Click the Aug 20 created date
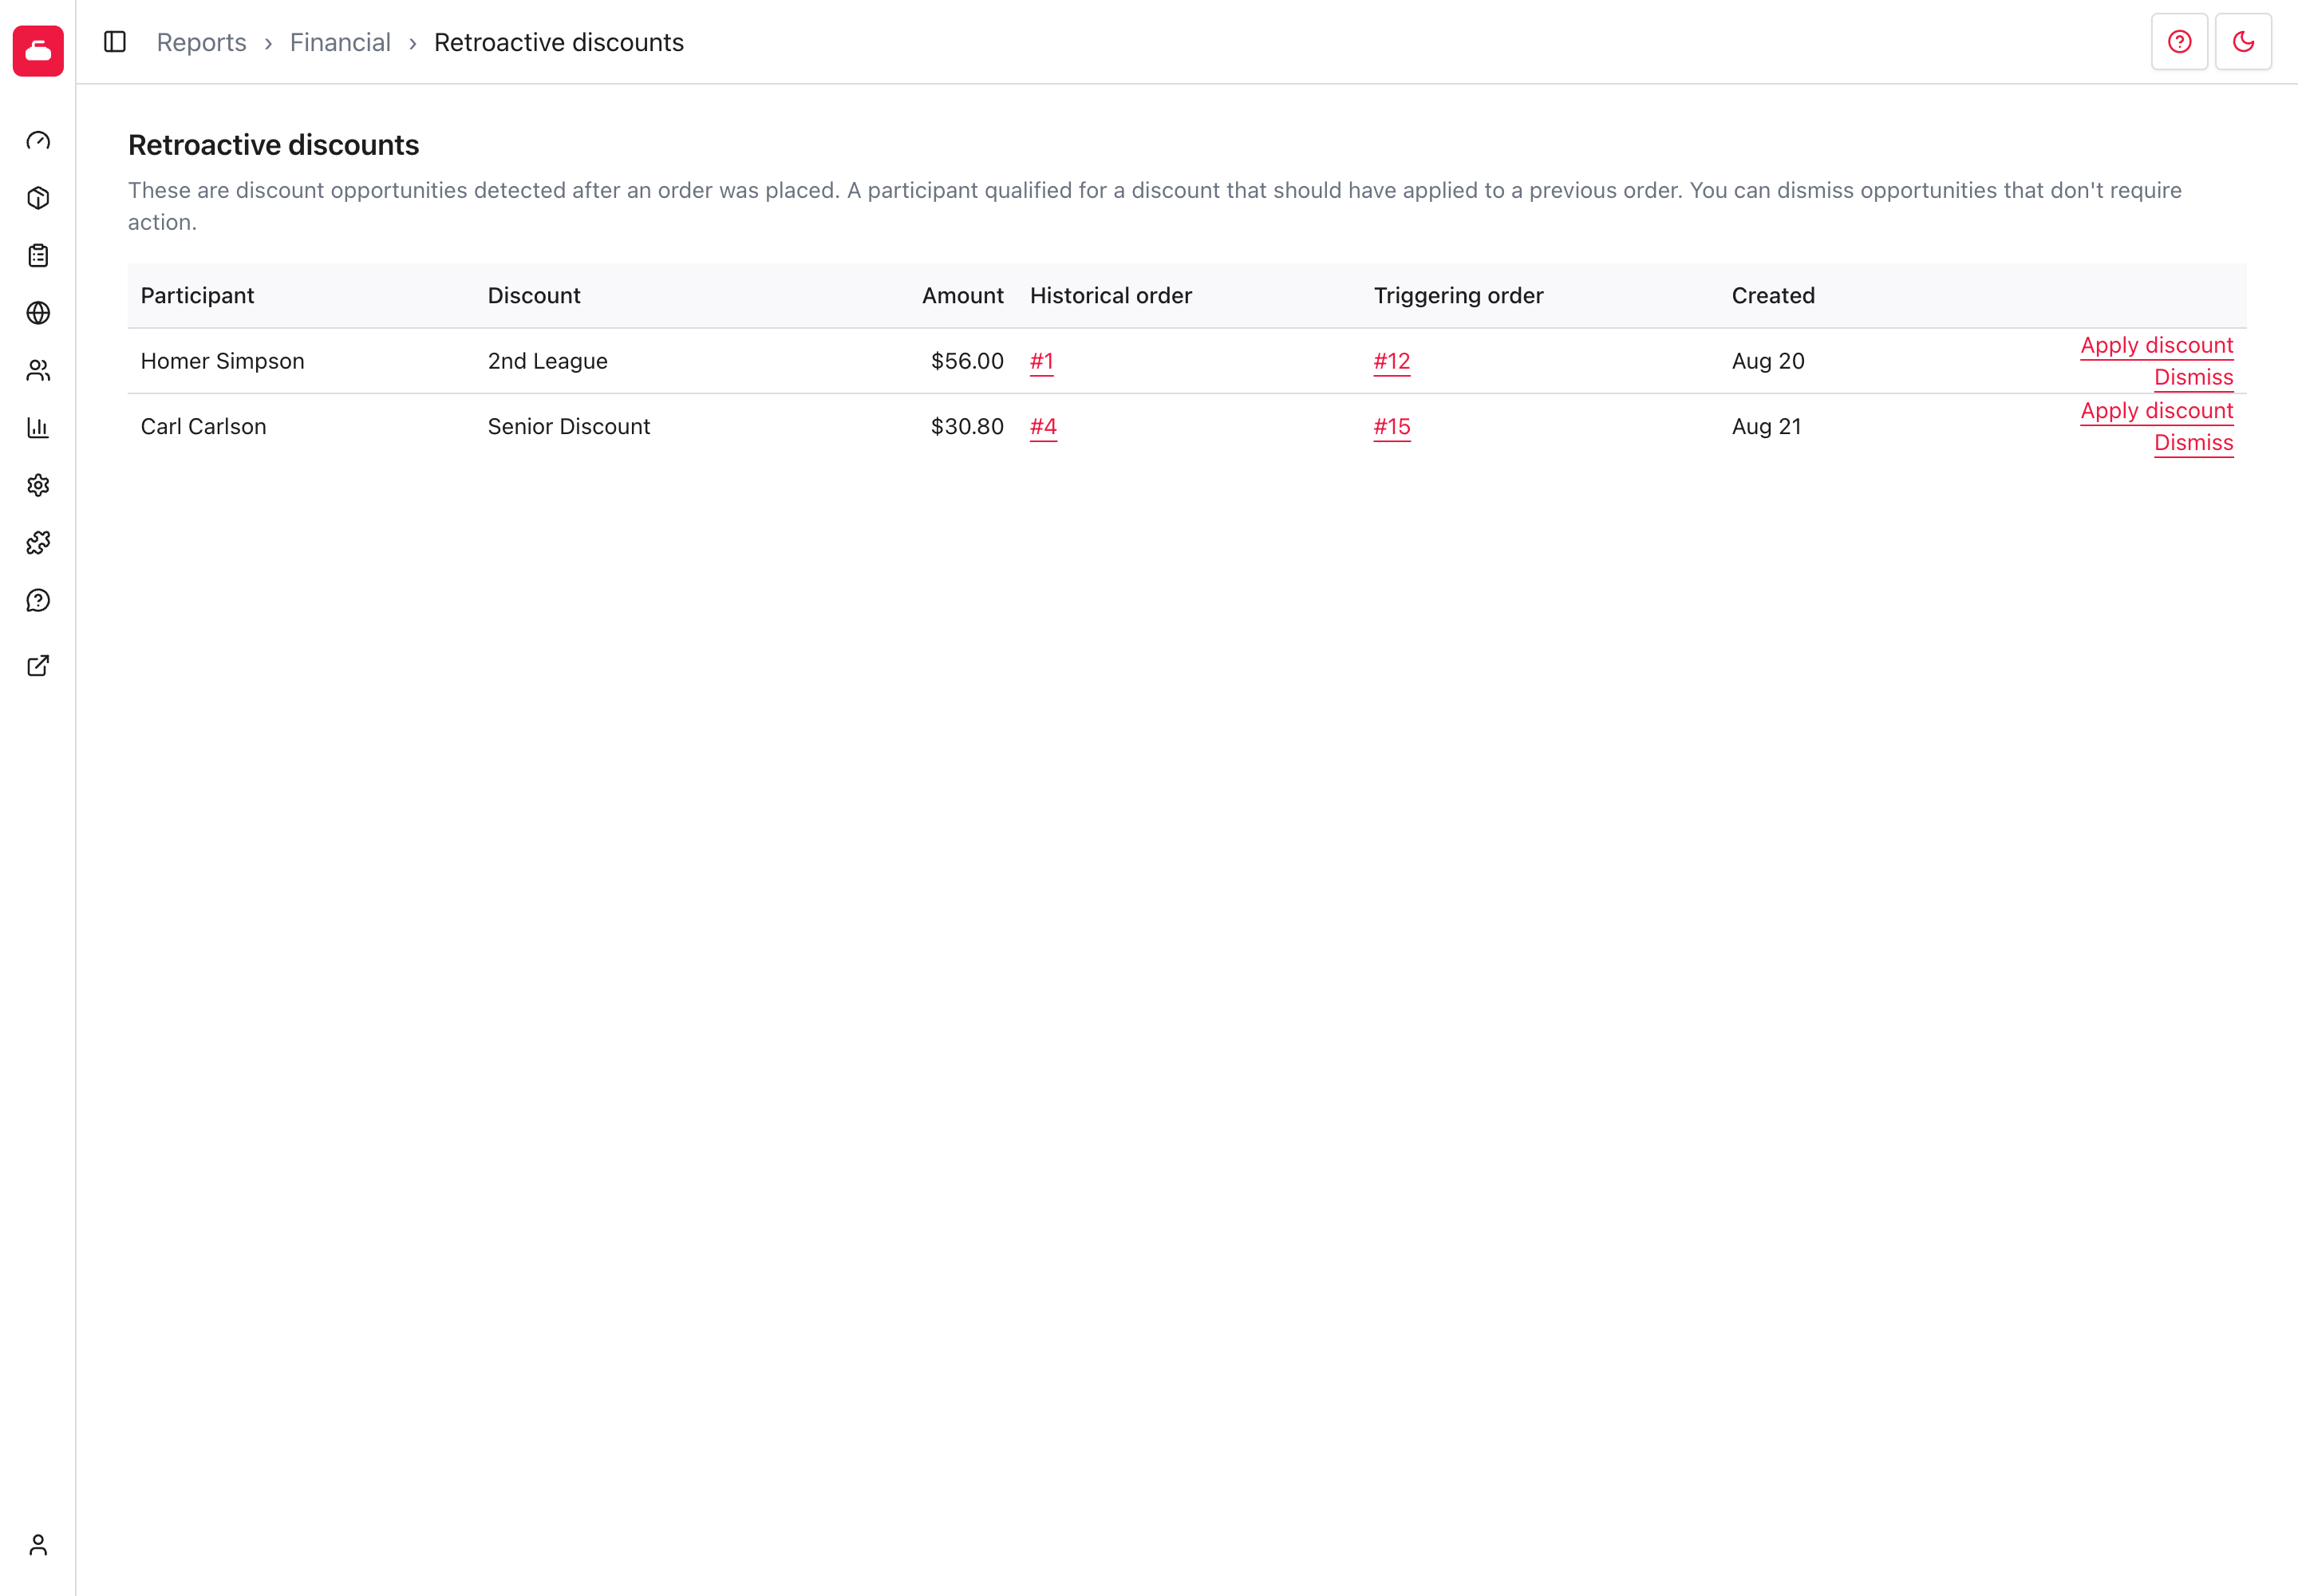Screen dimensions: 2298x1596 (x=1769, y=361)
